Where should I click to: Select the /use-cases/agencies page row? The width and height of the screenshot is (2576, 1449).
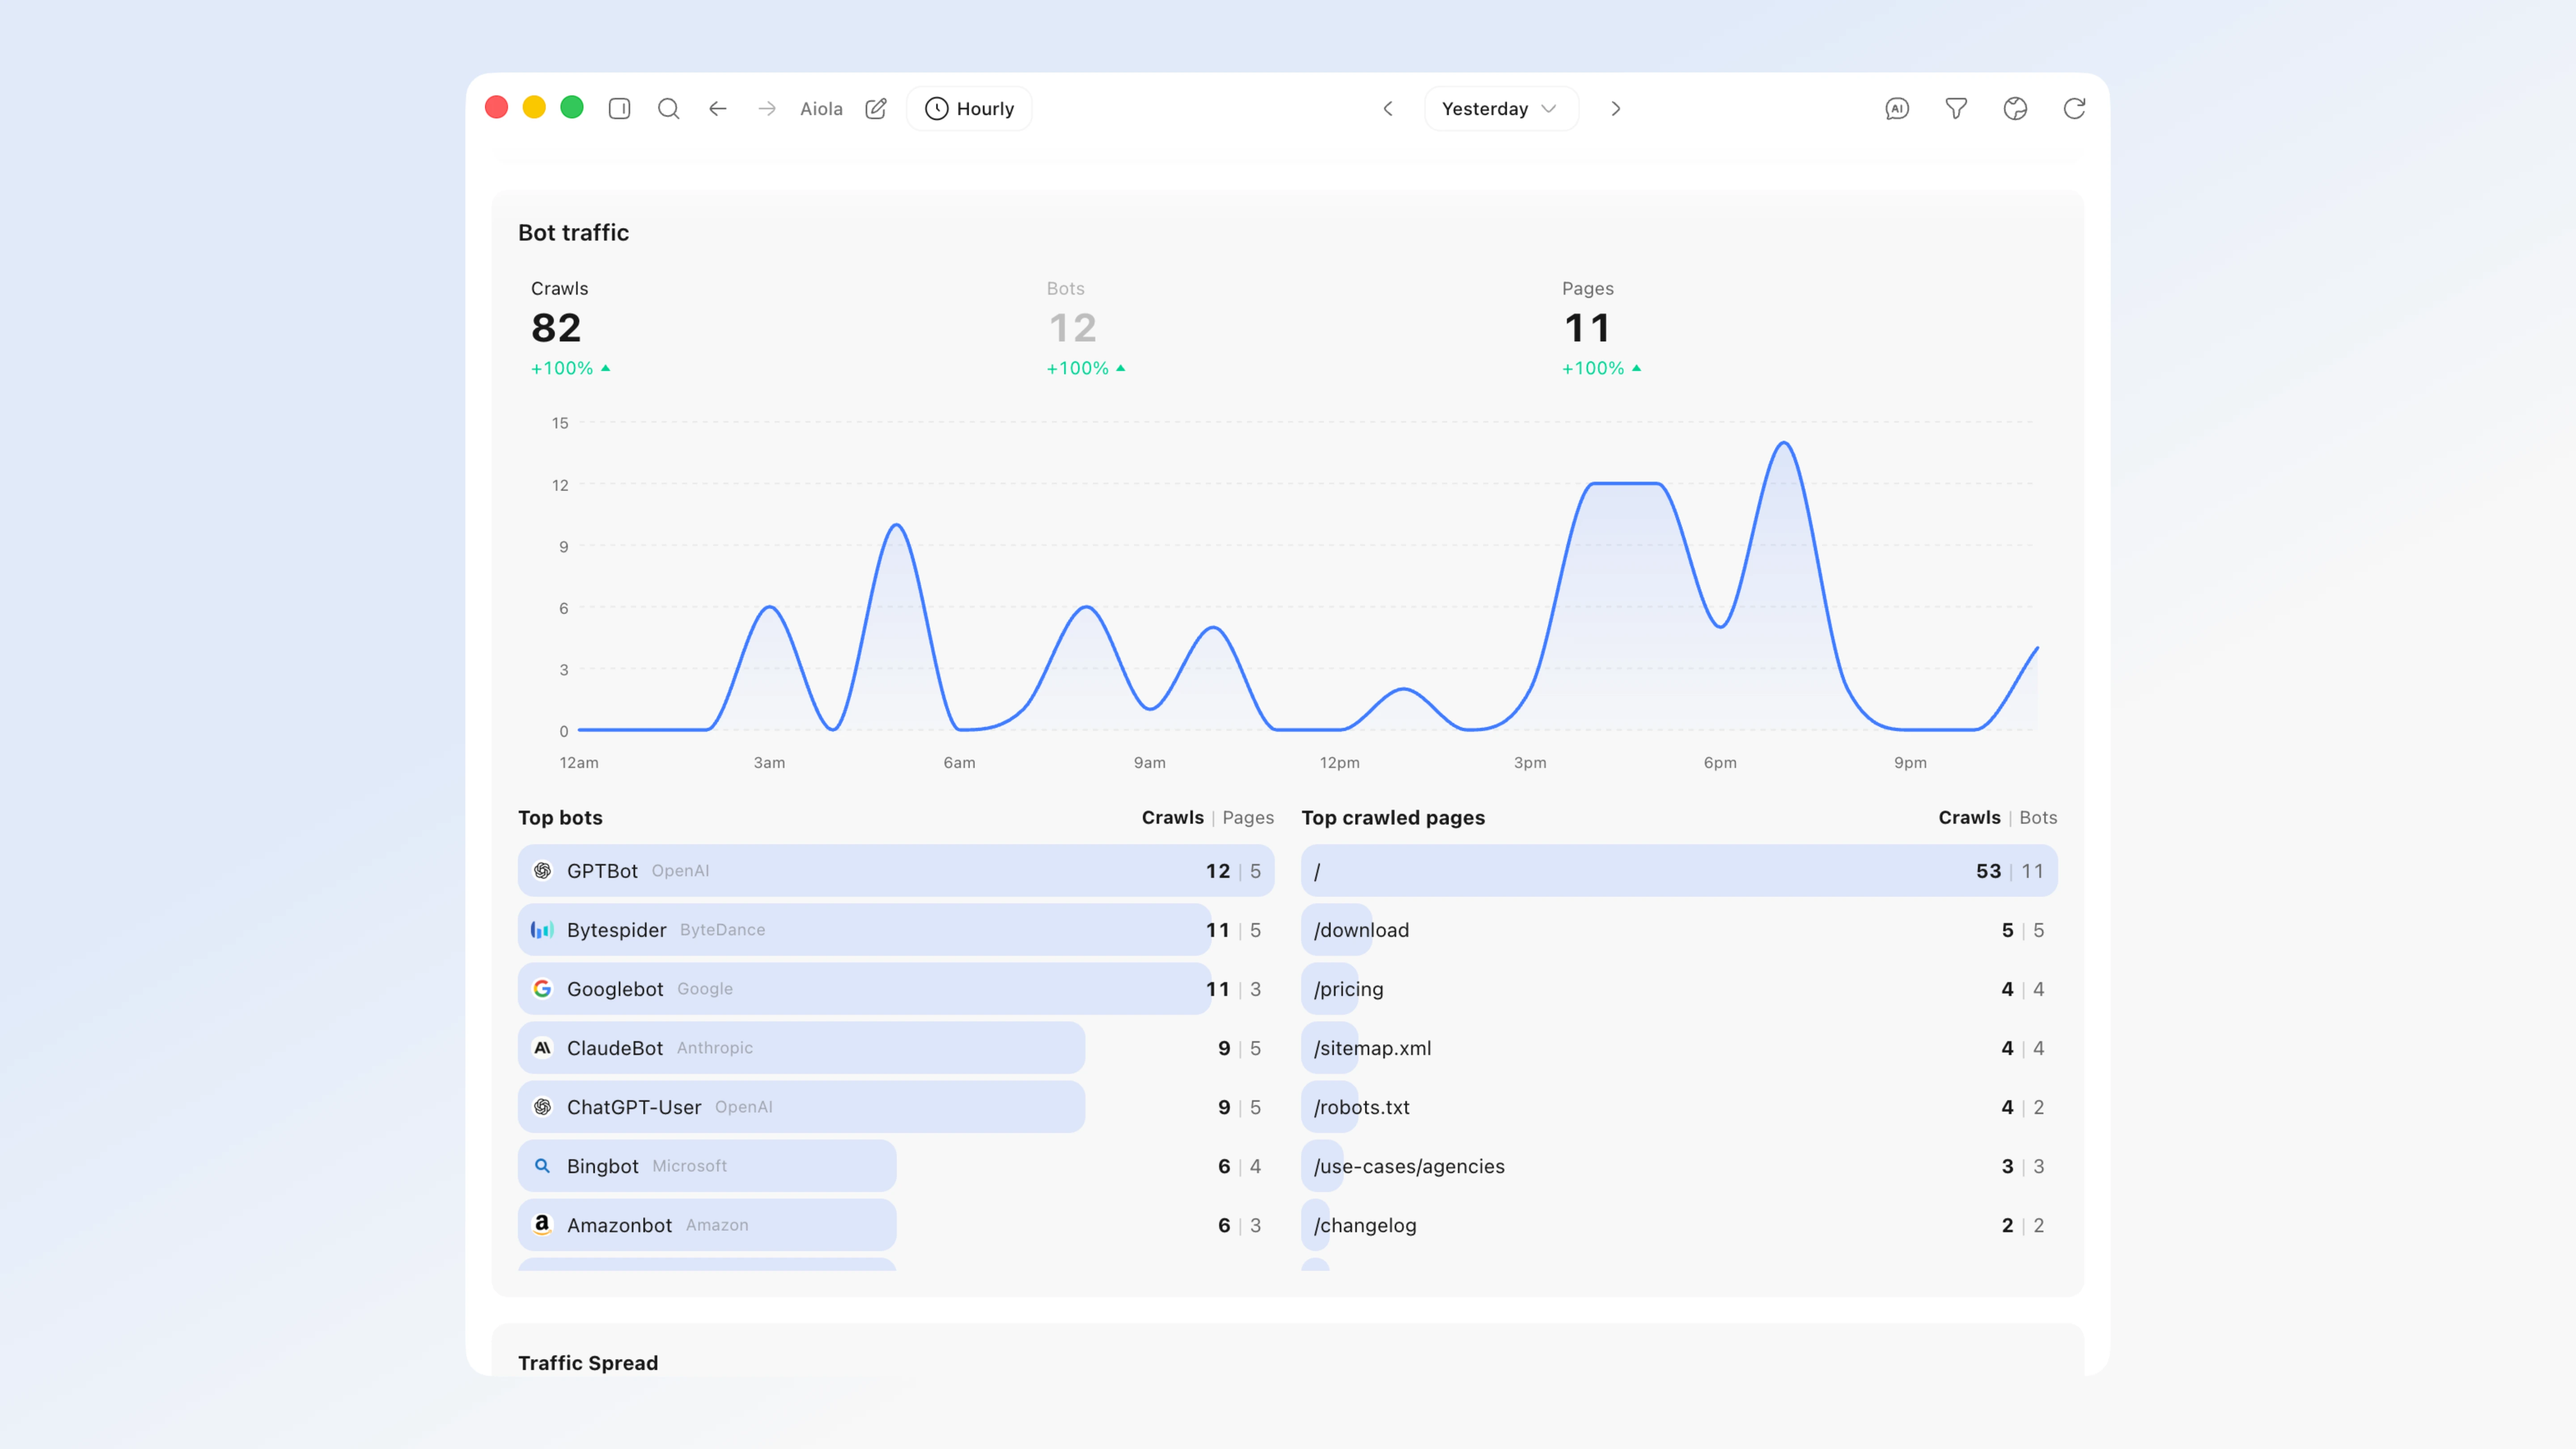1679,1165
